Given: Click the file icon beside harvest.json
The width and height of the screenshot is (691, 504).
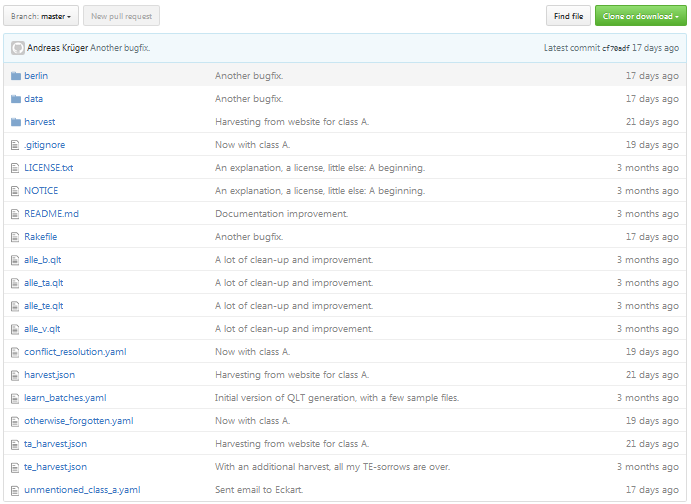Looking at the screenshot, I should 15,375.
